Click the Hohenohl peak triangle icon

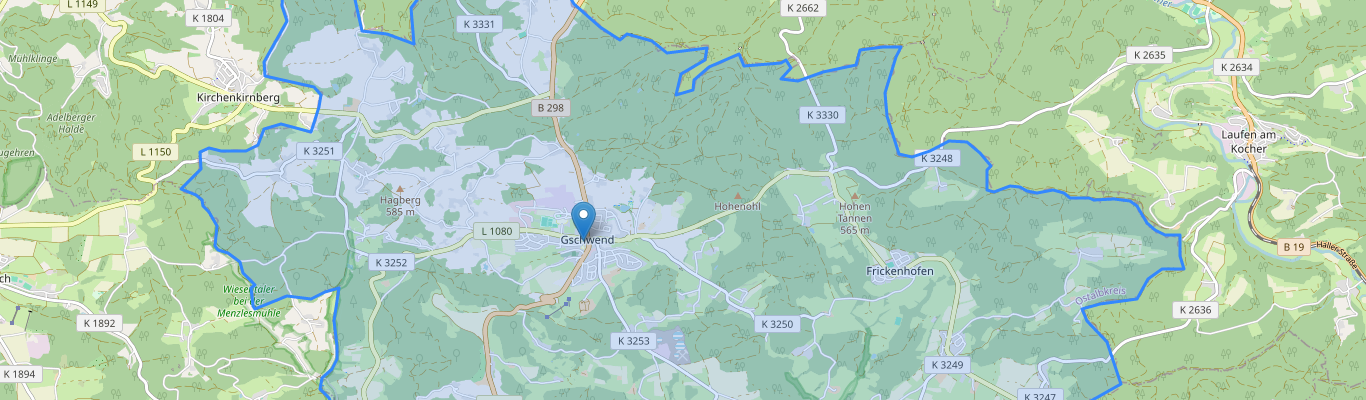pyautogui.click(x=739, y=195)
